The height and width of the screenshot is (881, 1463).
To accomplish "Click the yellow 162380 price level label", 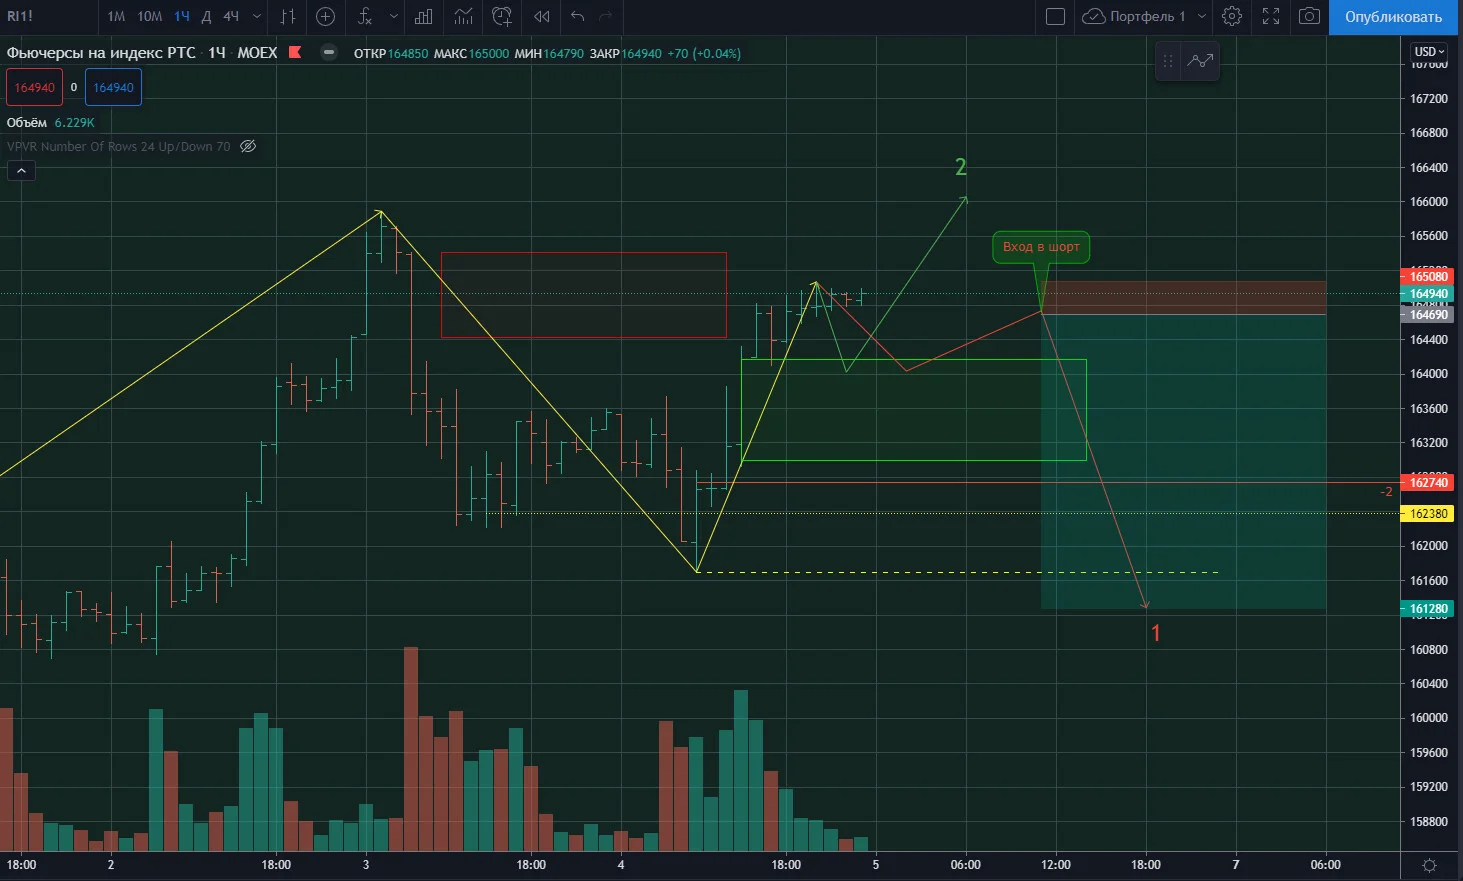I will [1428, 514].
